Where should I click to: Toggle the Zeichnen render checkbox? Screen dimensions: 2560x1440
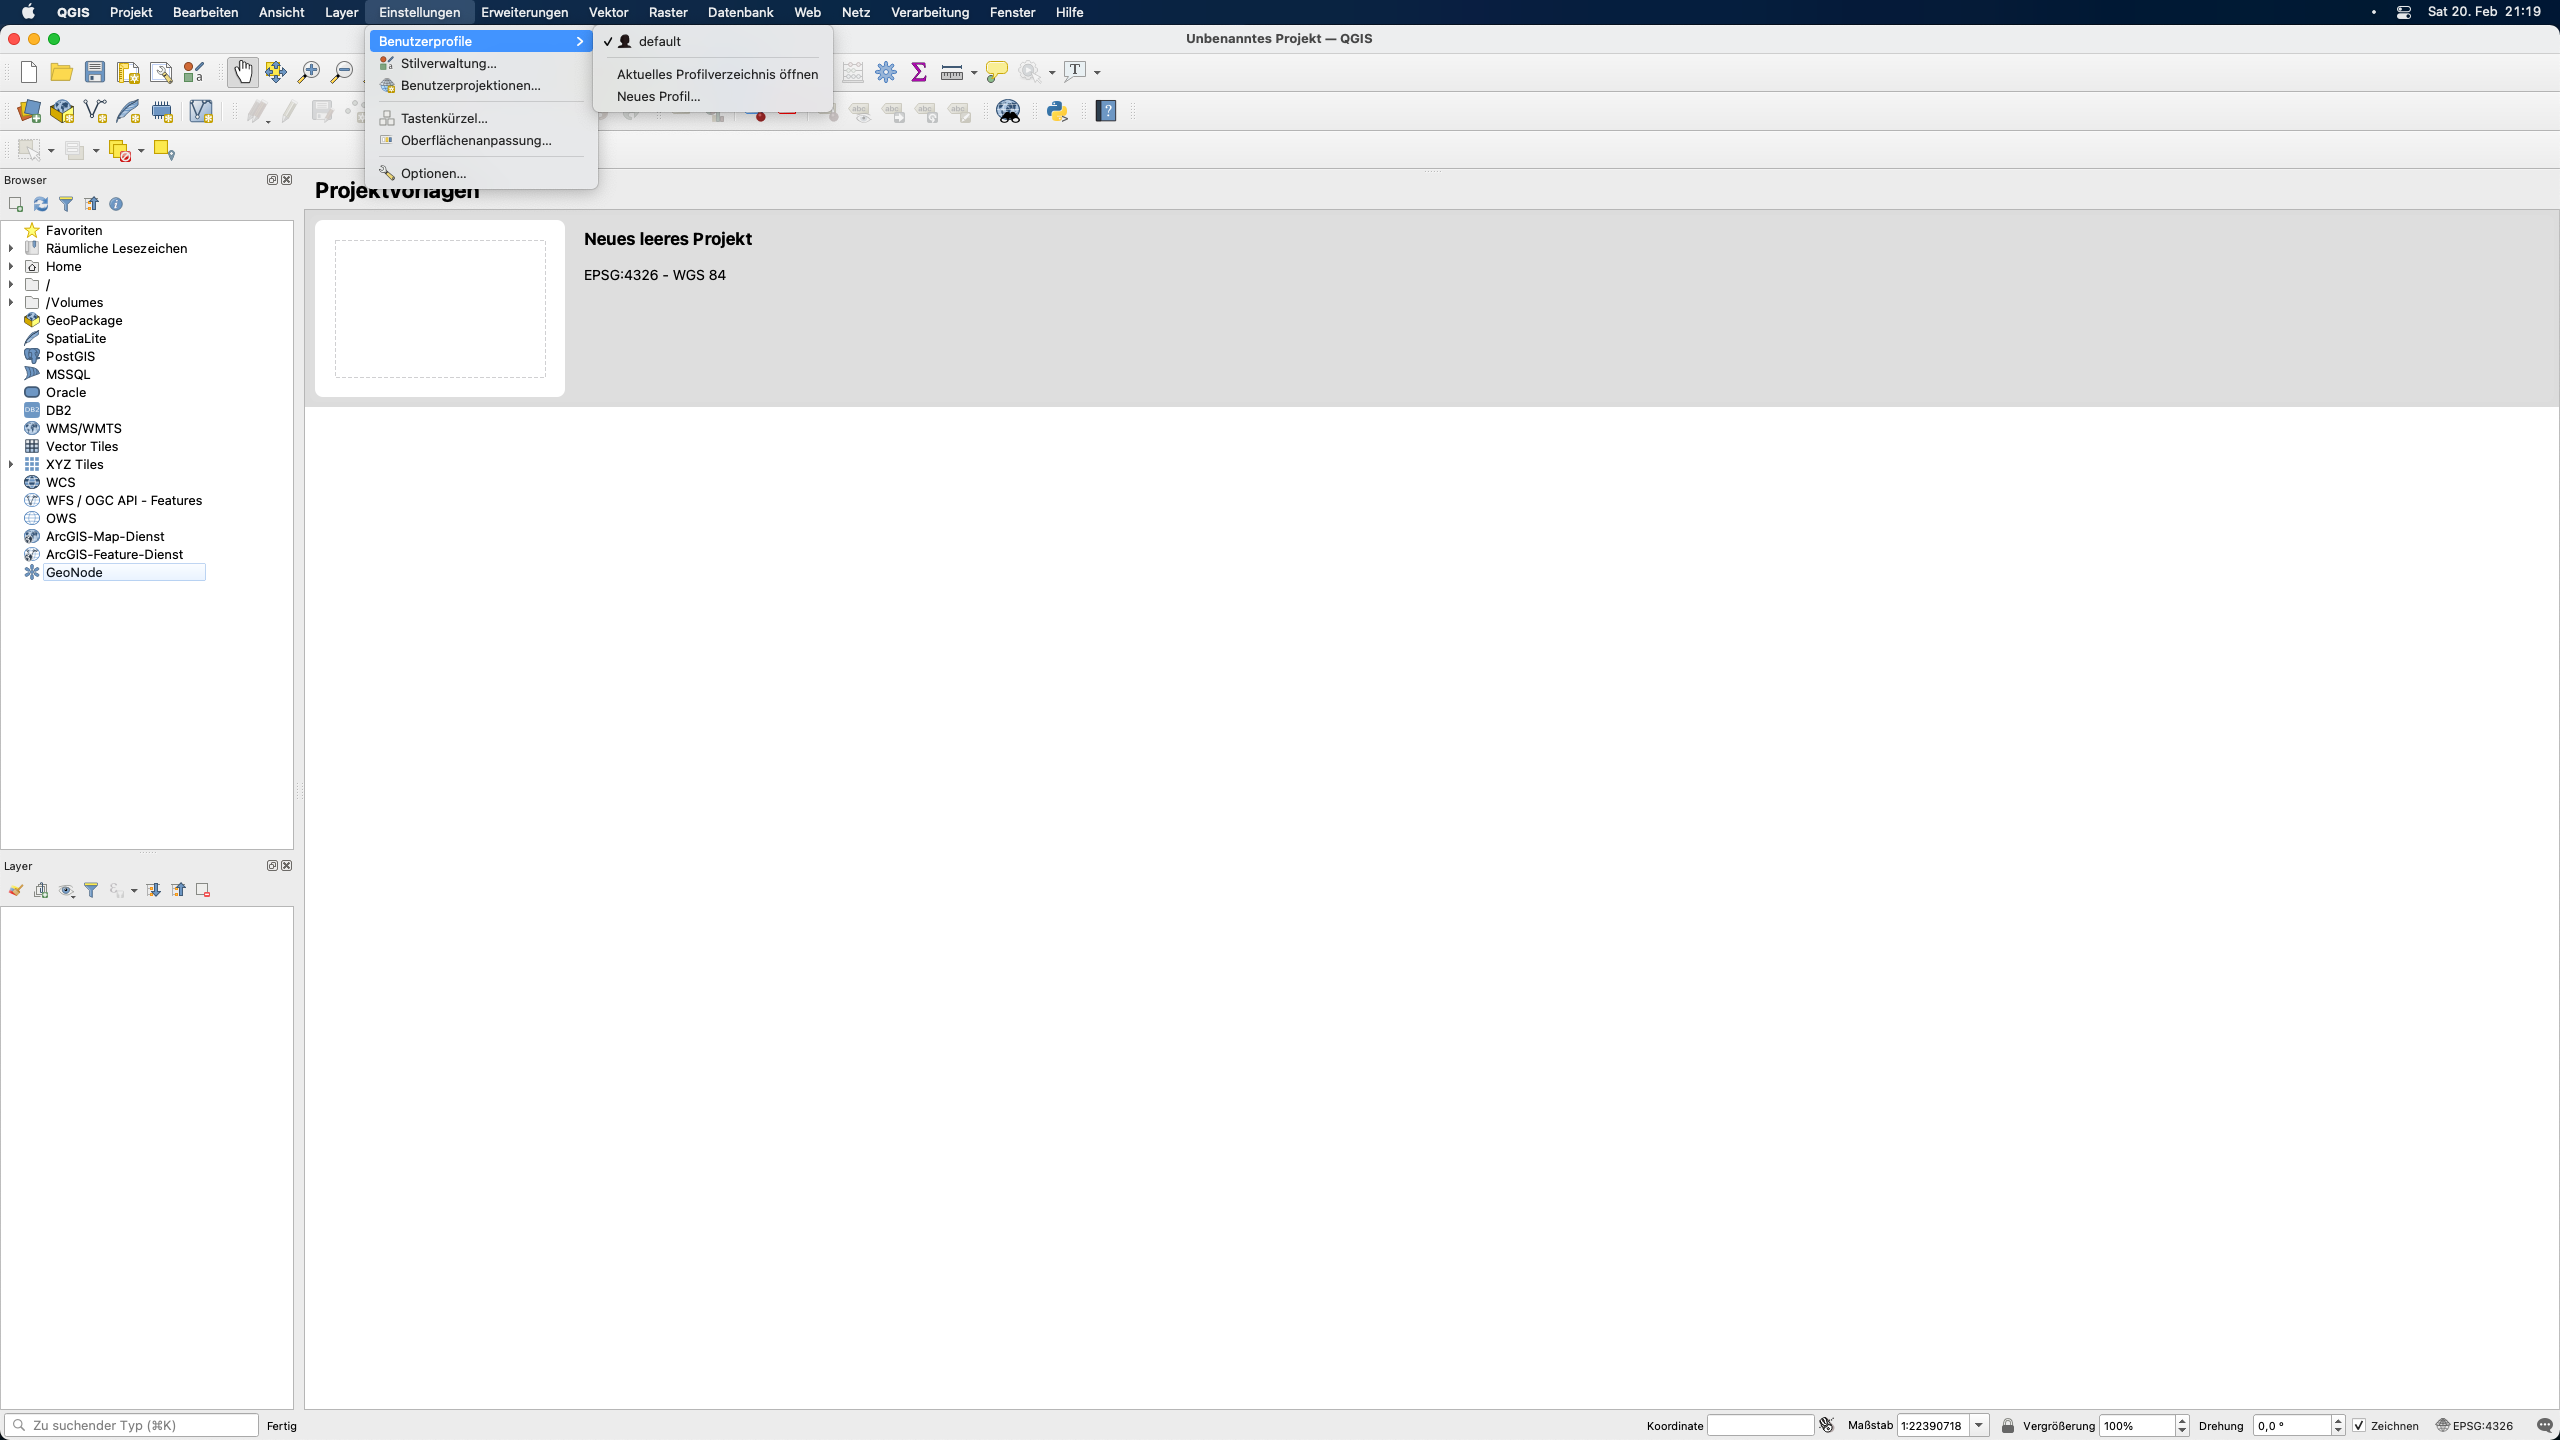2359,1426
